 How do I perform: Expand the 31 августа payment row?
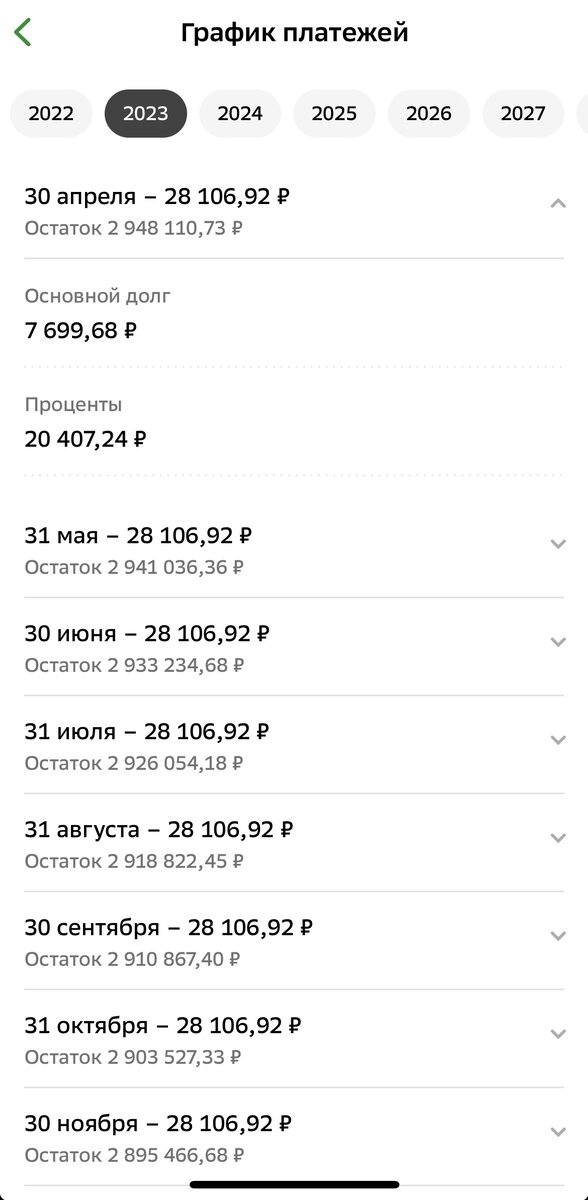coord(560,839)
